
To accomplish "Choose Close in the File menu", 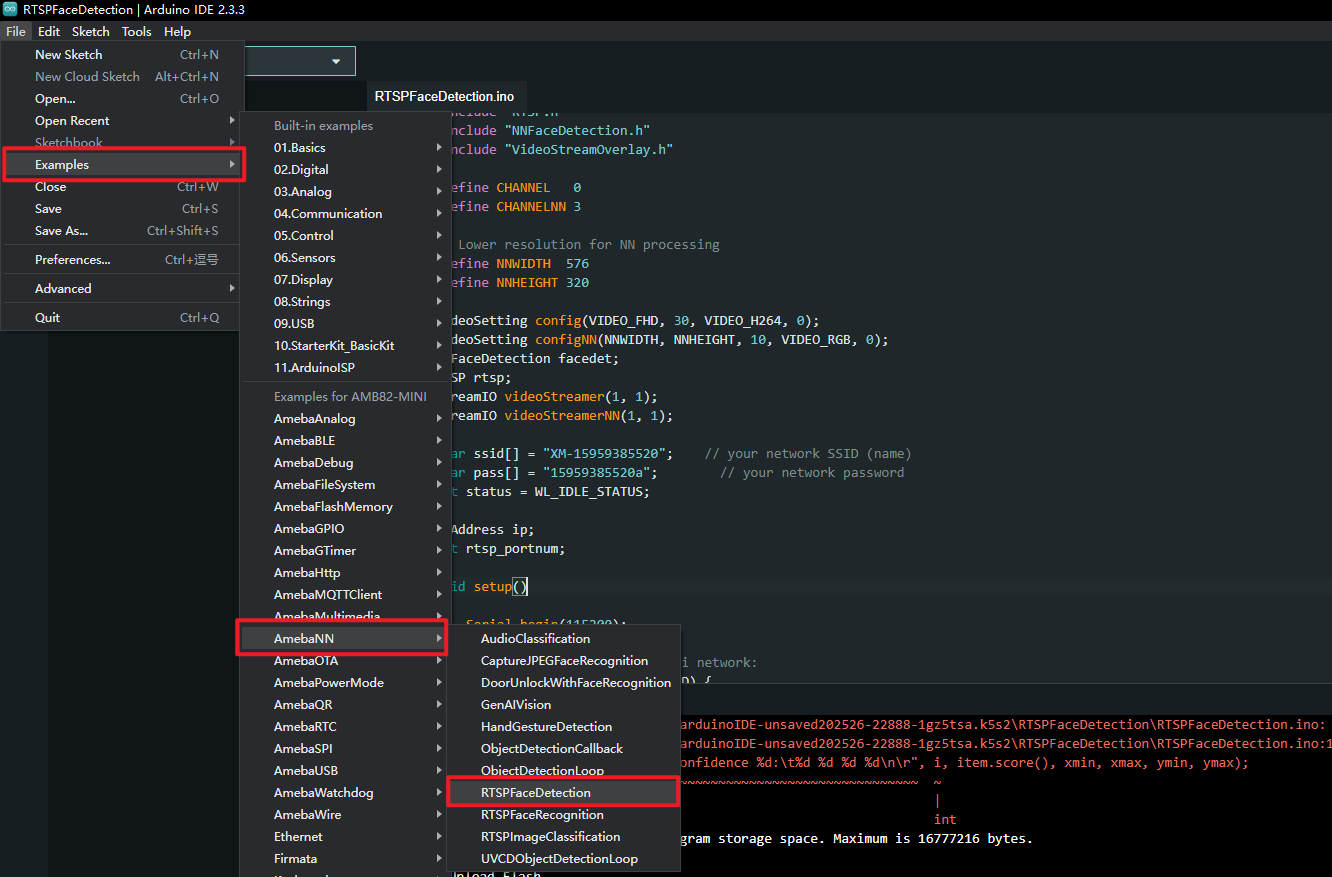I will coord(123,187).
